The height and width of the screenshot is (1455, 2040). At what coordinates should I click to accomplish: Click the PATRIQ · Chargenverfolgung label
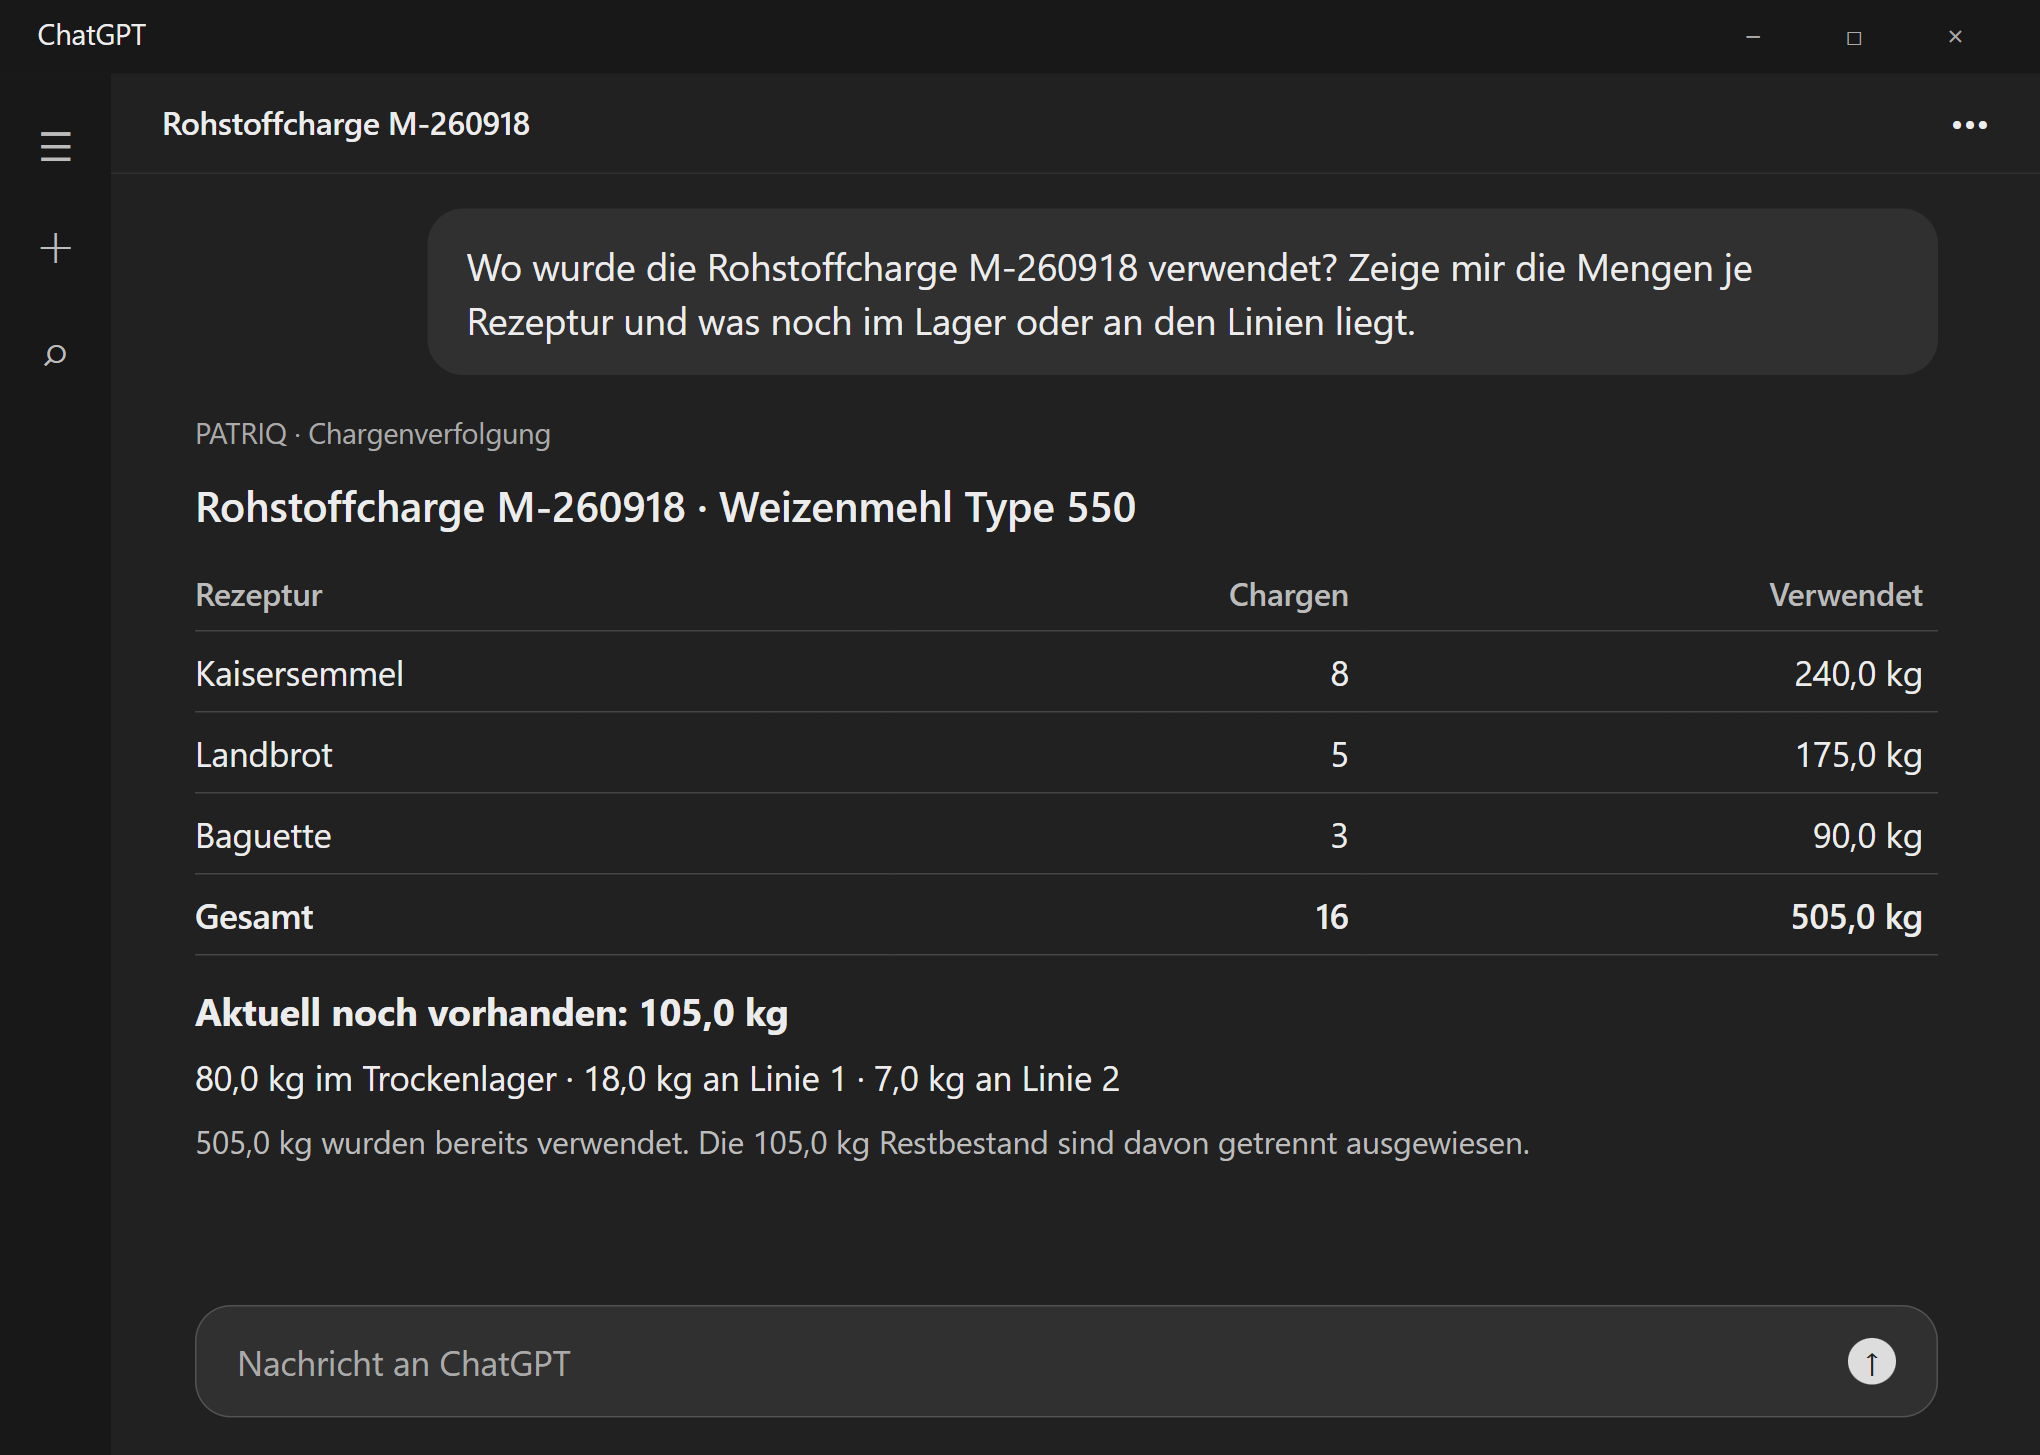[373, 434]
